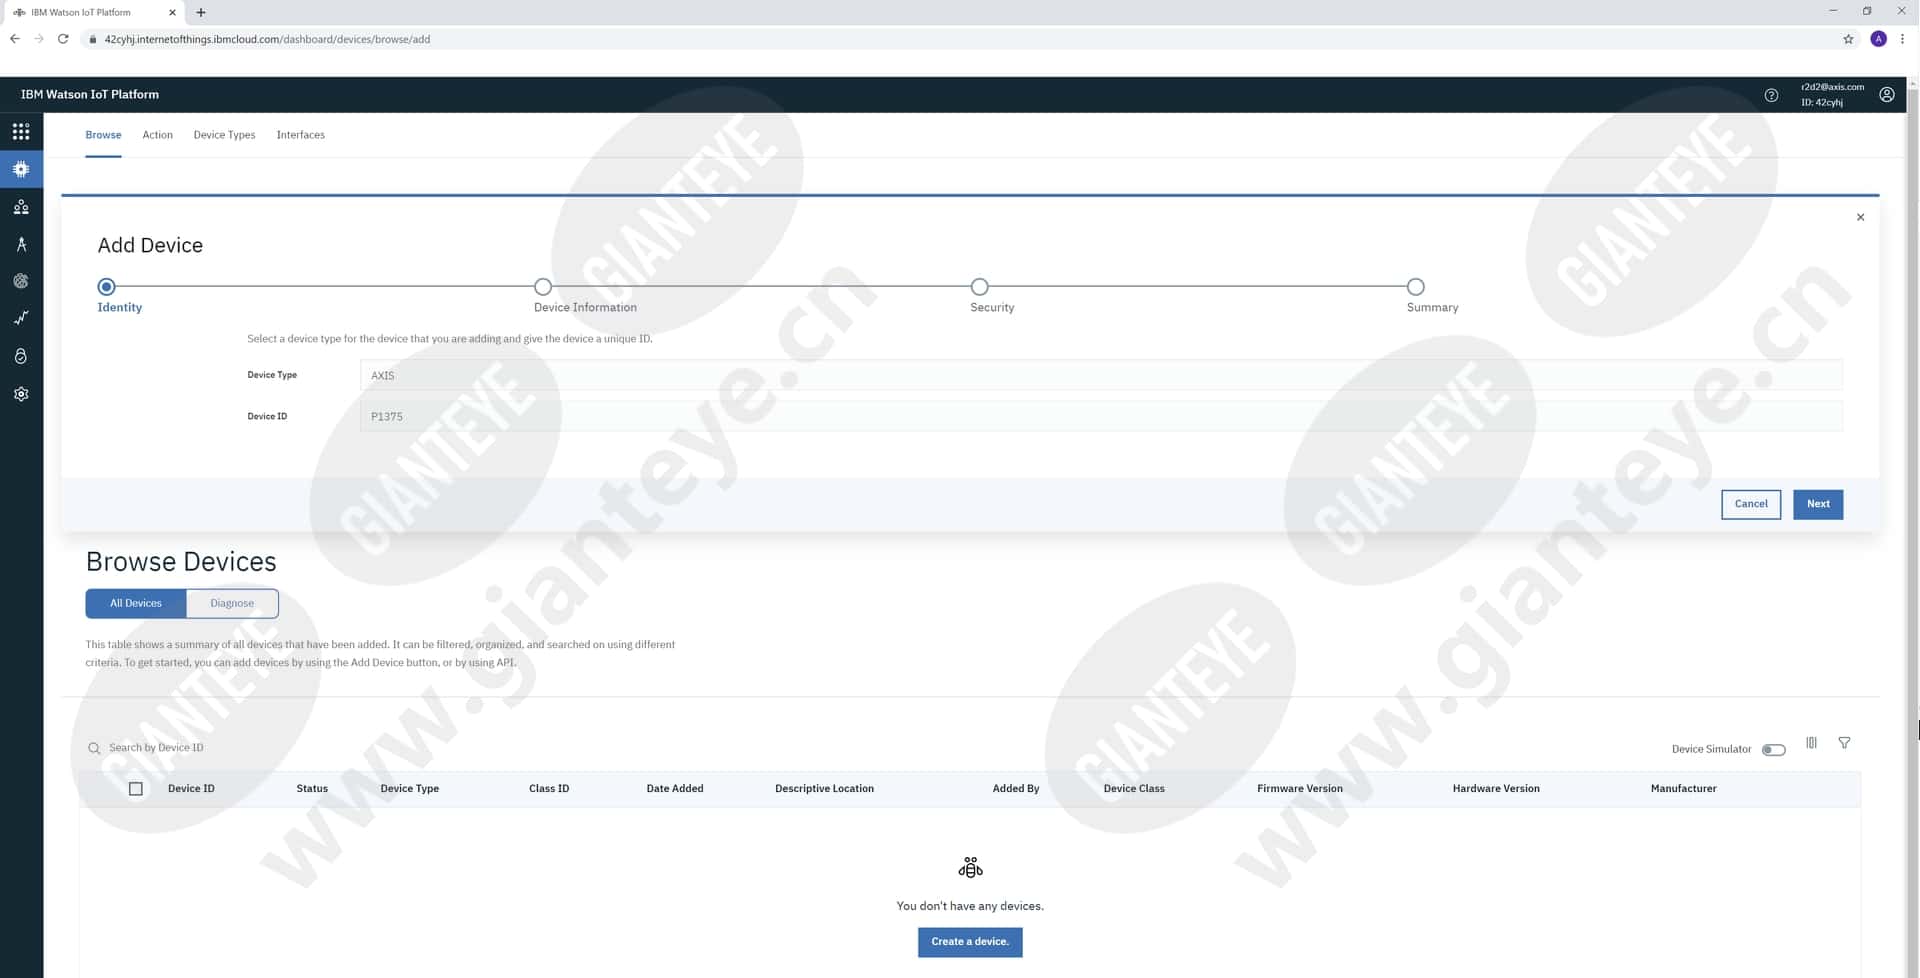The width and height of the screenshot is (1920, 978).
Task: Click the Added By column header
Action: 1016,789
